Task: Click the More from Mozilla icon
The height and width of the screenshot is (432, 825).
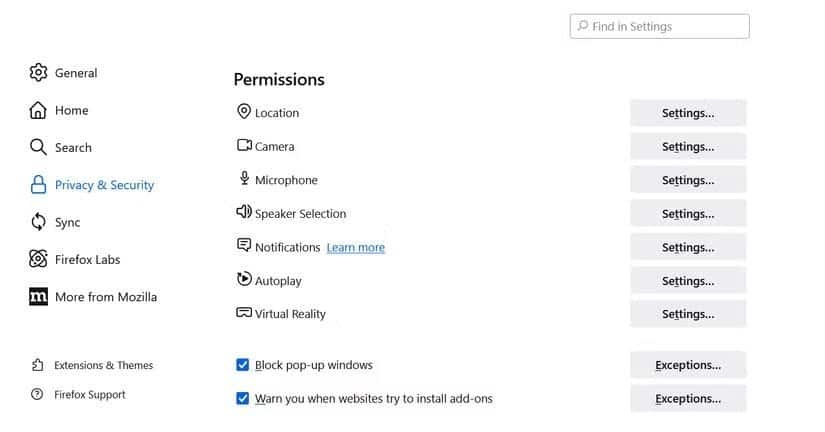Action: [38, 297]
